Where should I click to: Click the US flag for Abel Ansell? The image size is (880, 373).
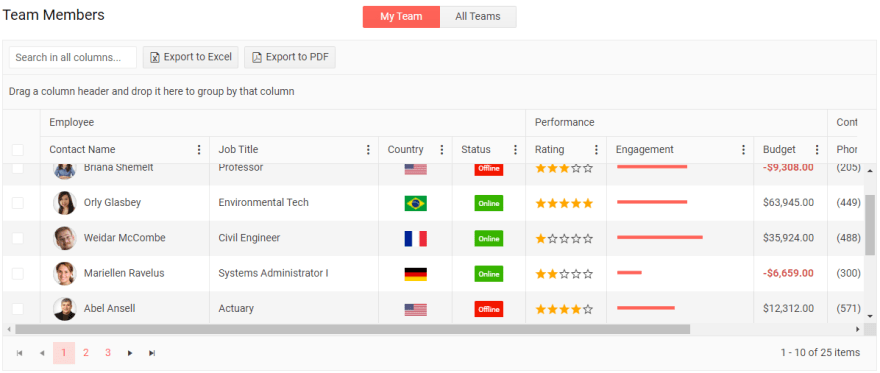(x=415, y=309)
